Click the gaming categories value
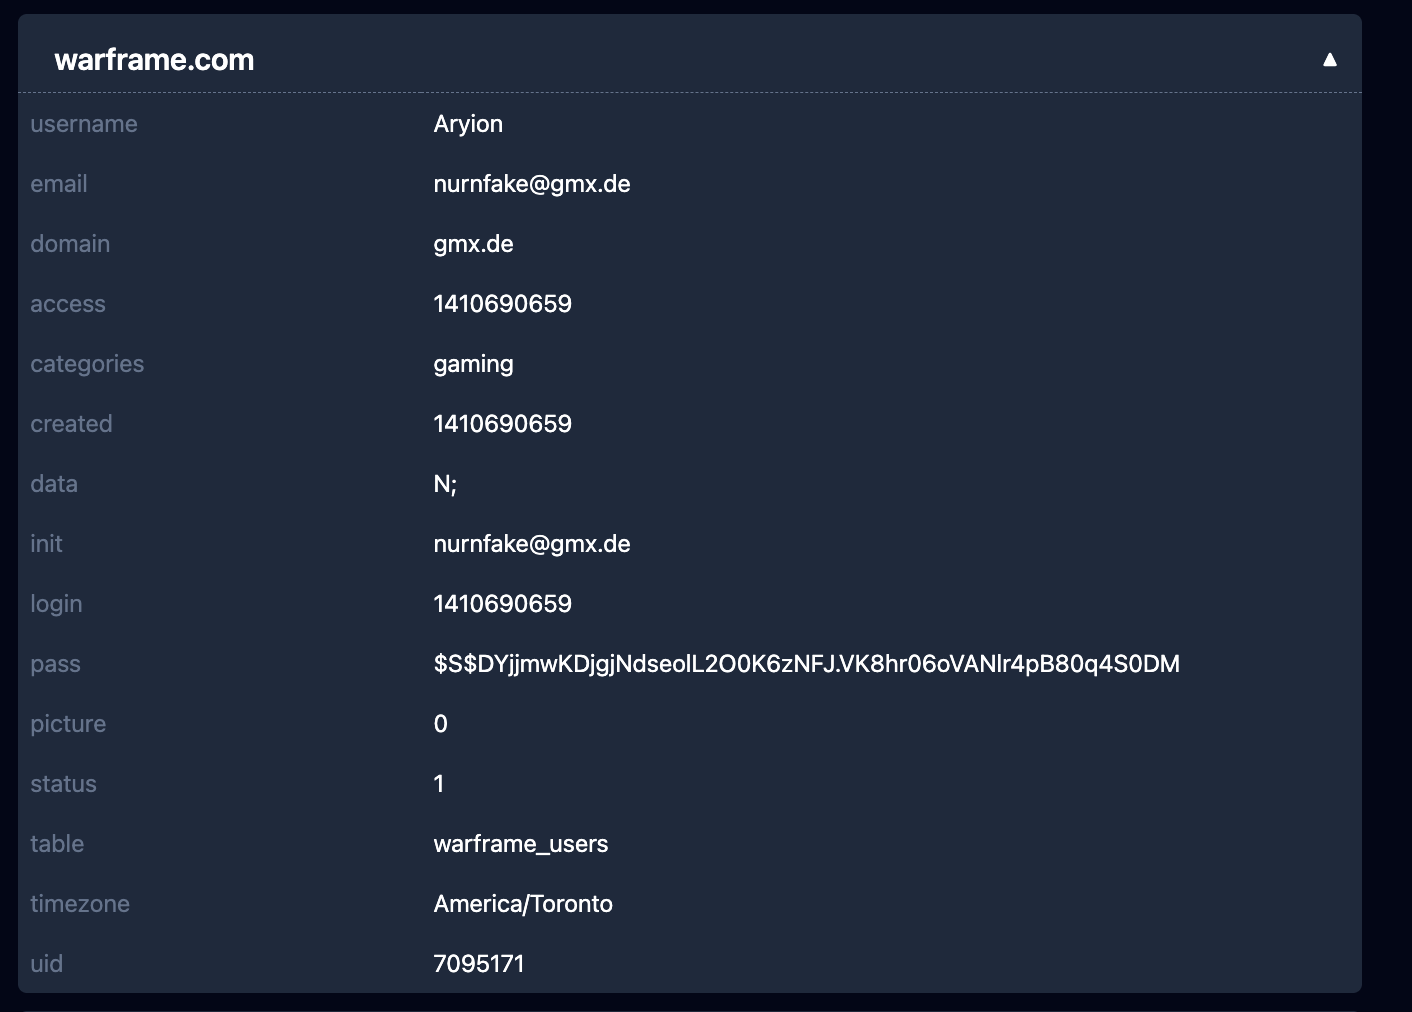1412x1012 pixels. coord(473,364)
